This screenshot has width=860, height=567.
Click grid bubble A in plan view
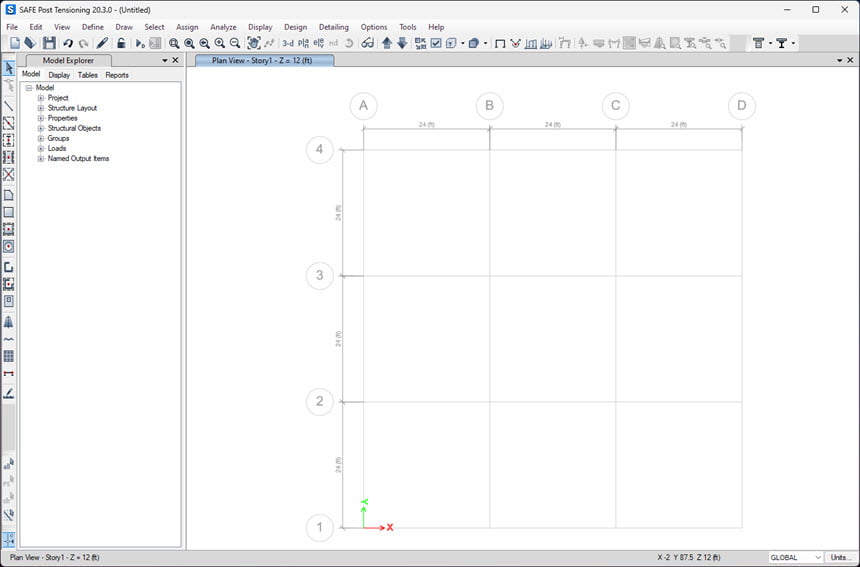coord(363,106)
